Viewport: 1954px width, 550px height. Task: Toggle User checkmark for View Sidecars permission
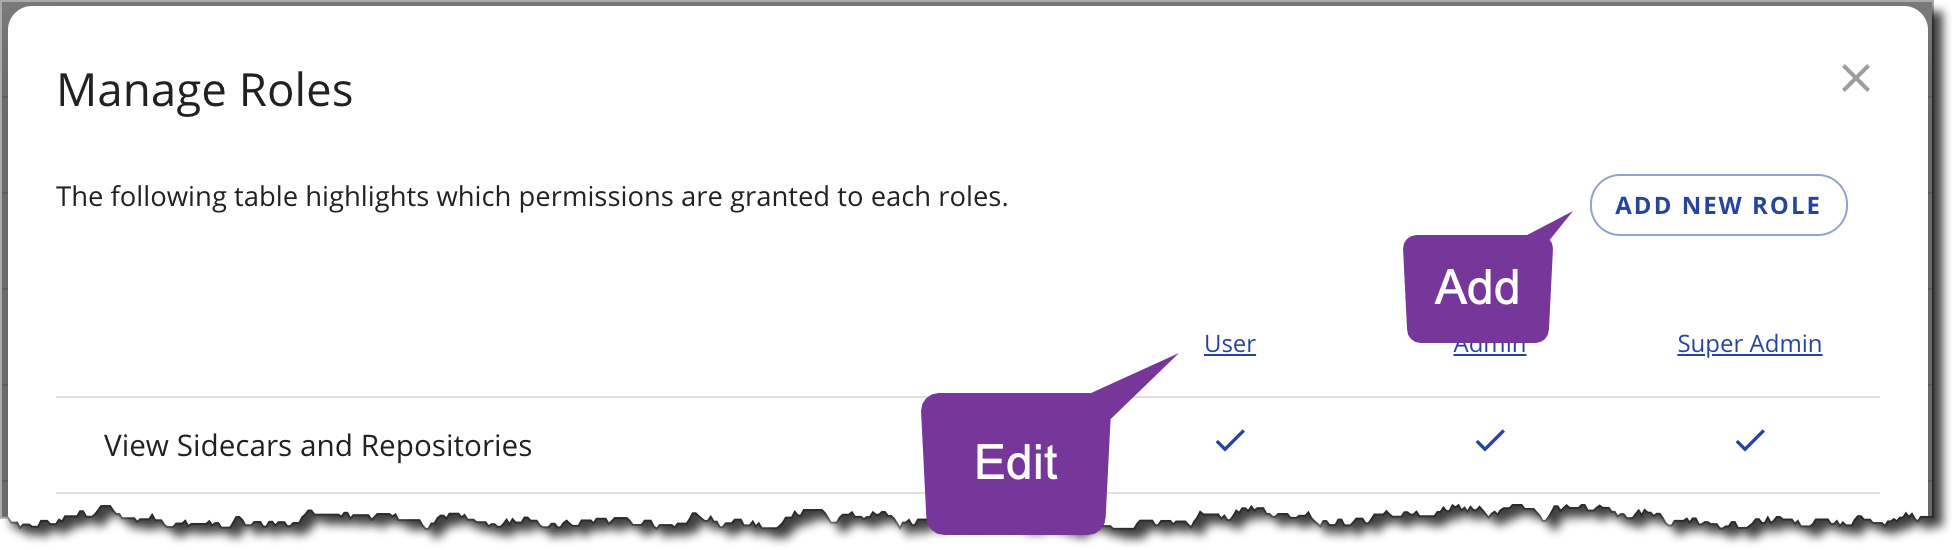1230,440
